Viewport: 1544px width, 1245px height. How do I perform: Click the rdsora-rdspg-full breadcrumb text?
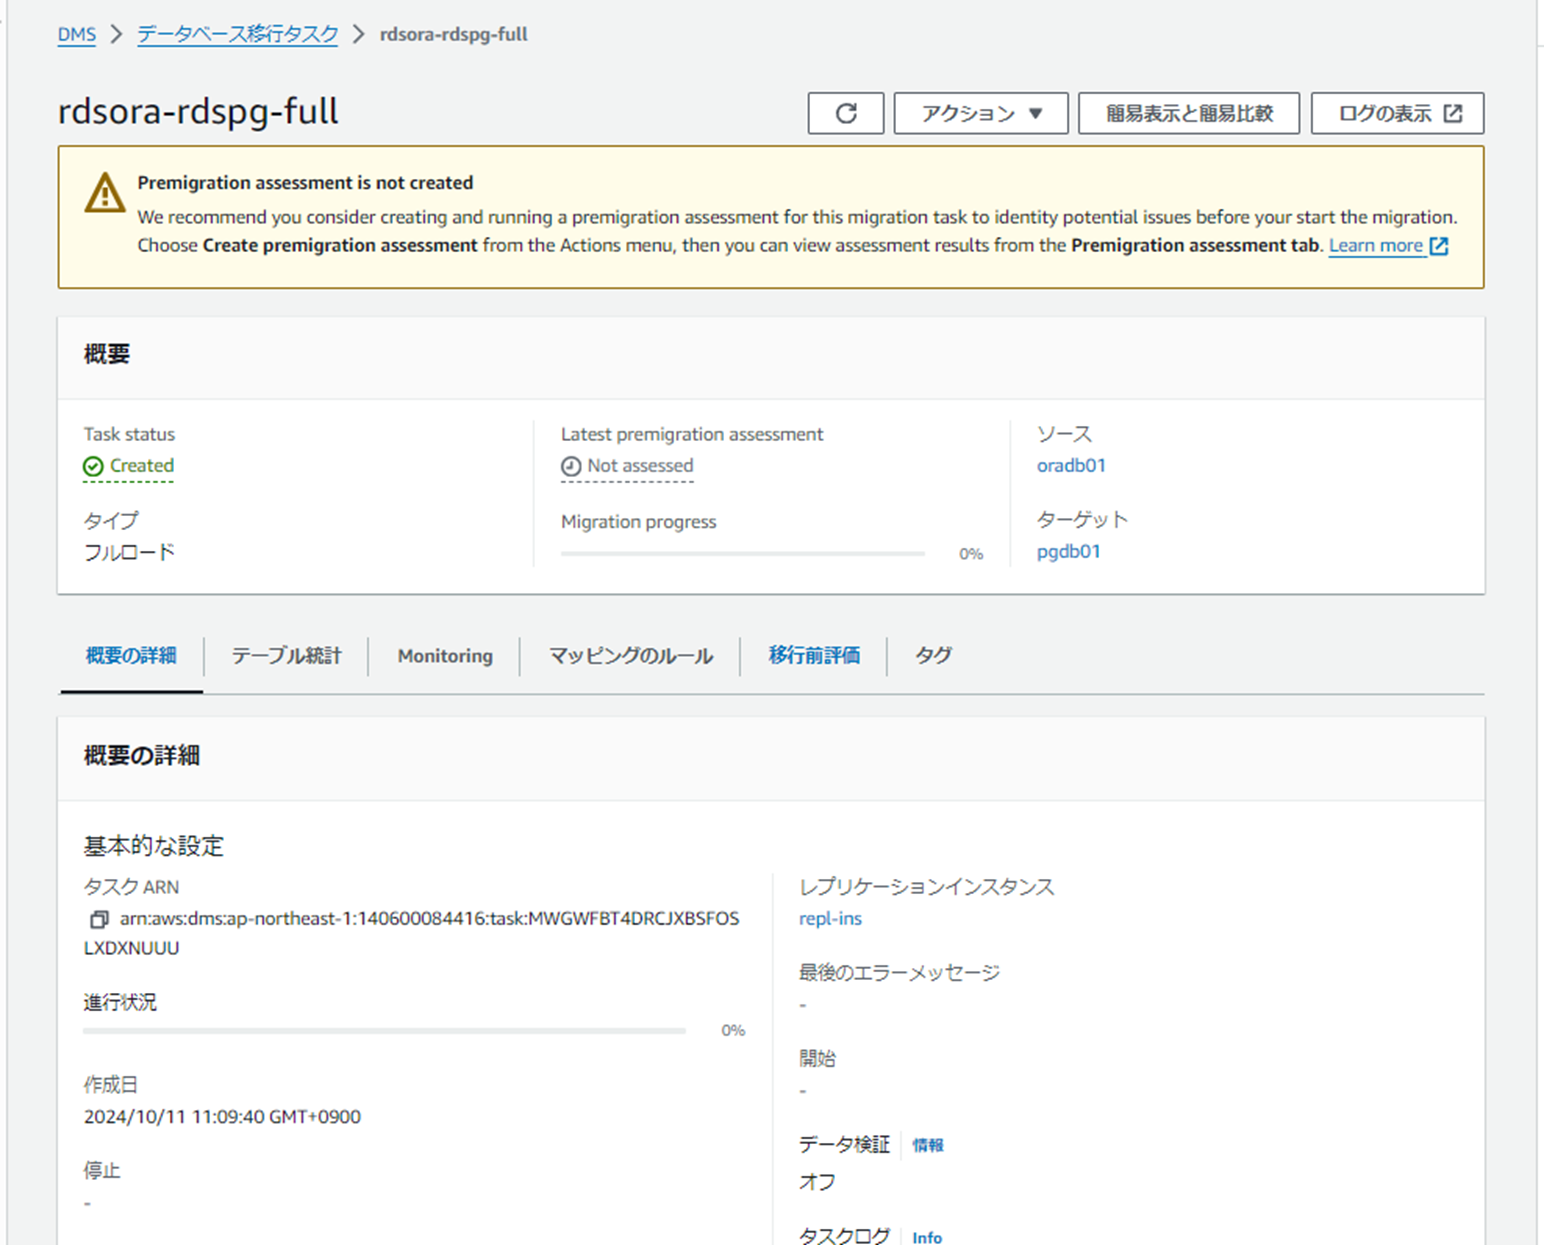pos(454,34)
